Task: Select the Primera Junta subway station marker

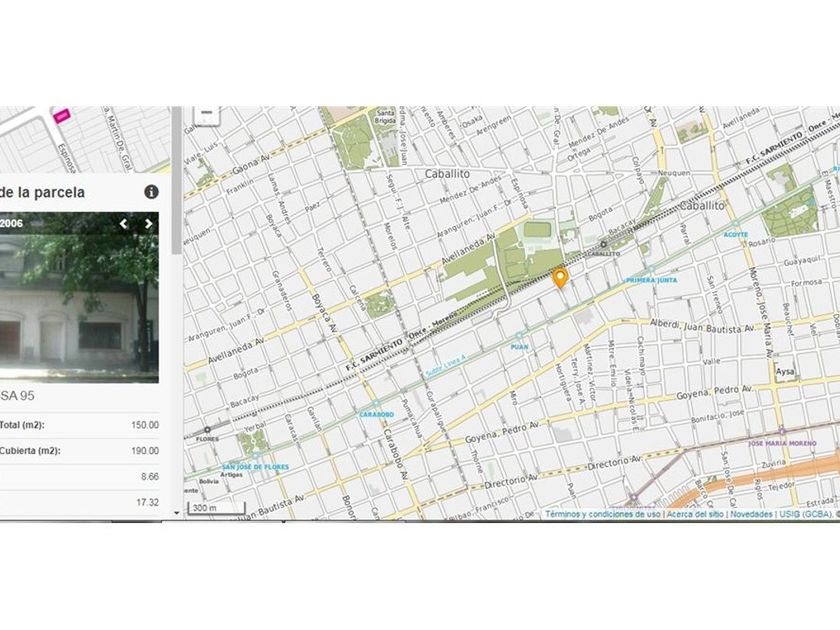Action: click(x=651, y=270)
